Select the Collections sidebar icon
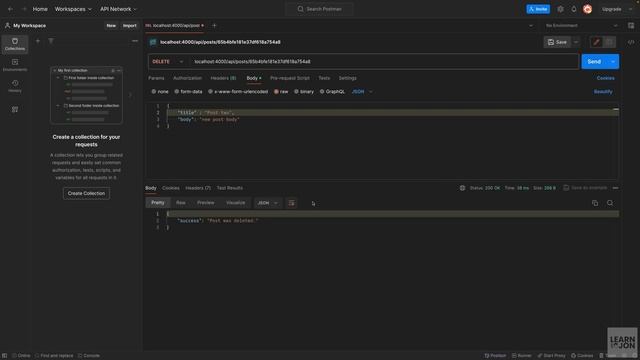This screenshot has height=360, width=640. [x=15, y=44]
